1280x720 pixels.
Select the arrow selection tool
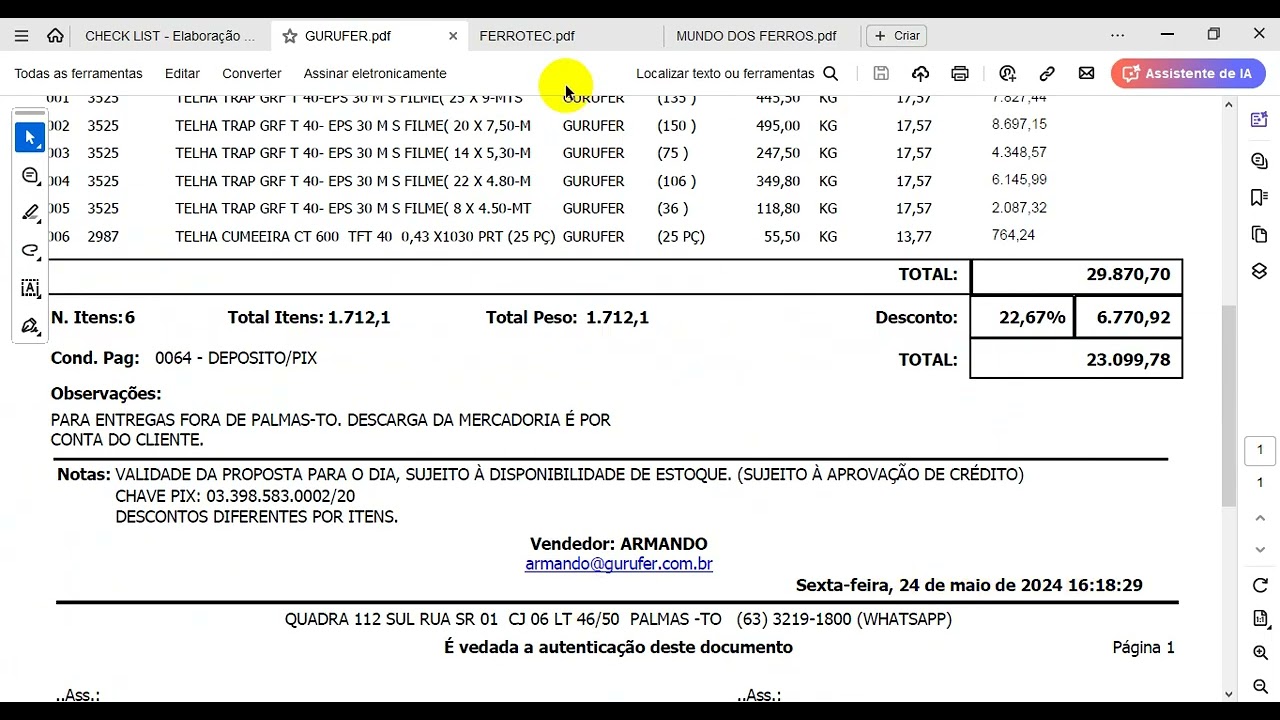click(x=30, y=137)
